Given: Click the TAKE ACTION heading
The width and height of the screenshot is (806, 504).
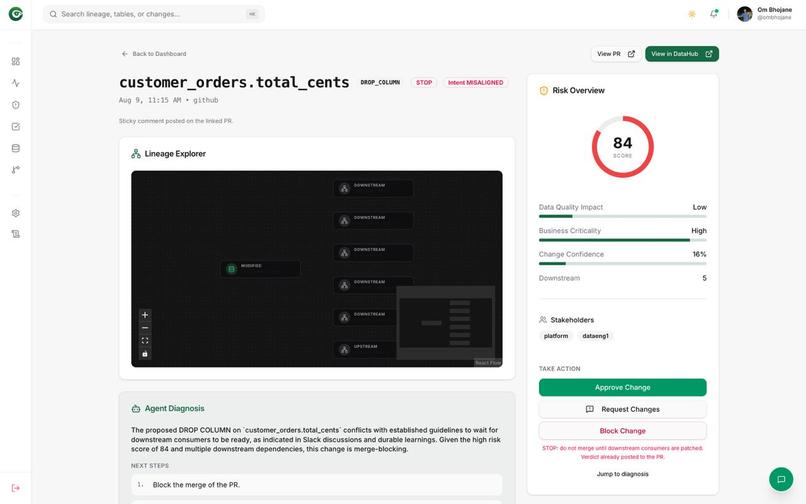Looking at the screenshot, I should pos(559,369).
